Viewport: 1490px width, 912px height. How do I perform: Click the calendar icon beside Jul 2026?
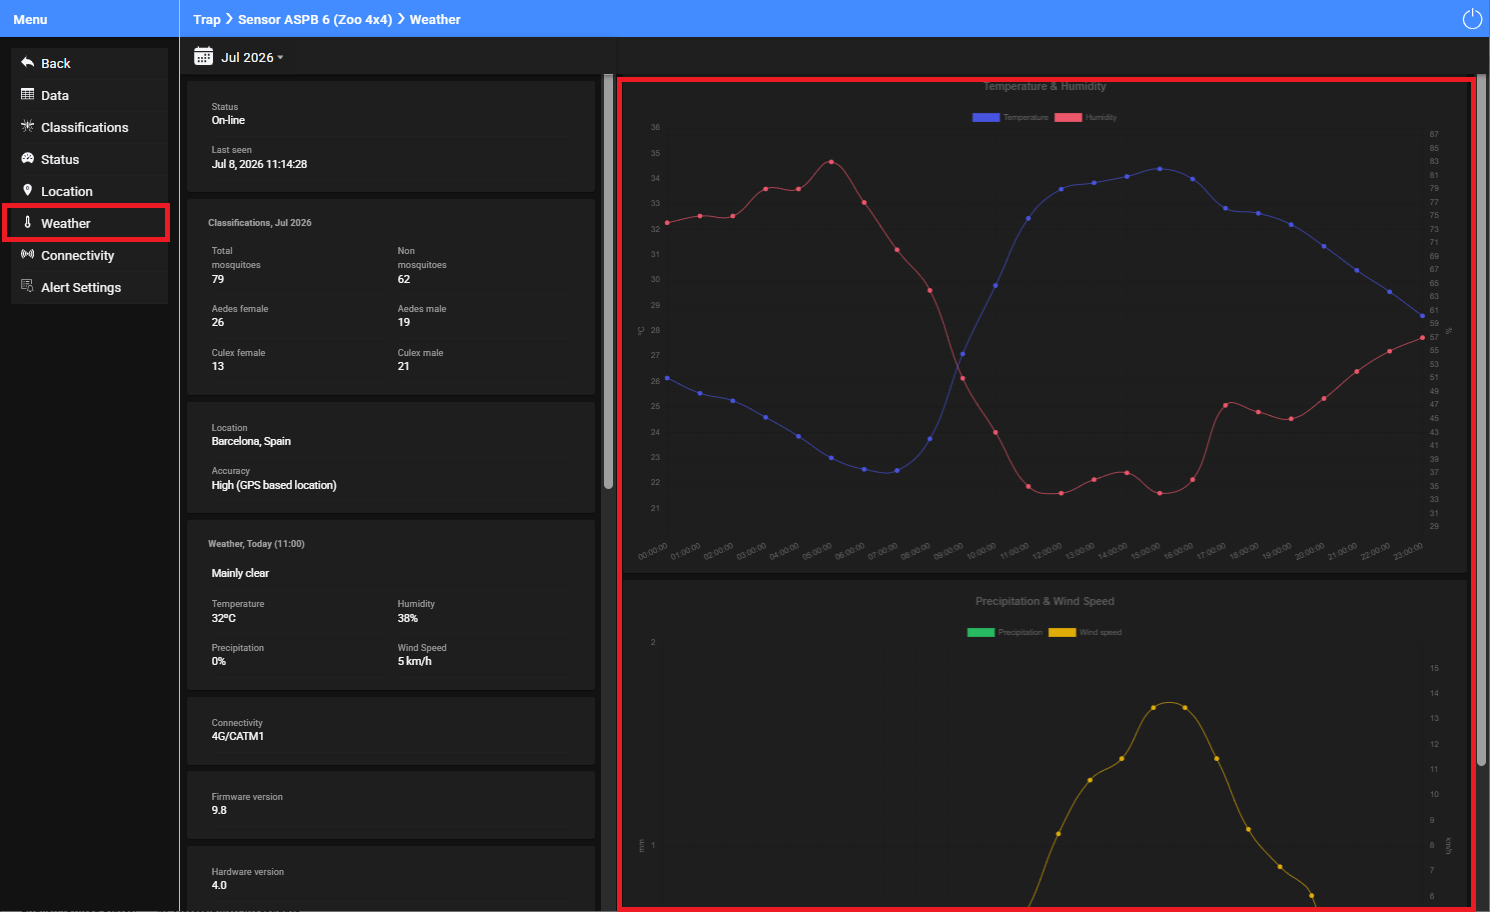tap(203, 56)
